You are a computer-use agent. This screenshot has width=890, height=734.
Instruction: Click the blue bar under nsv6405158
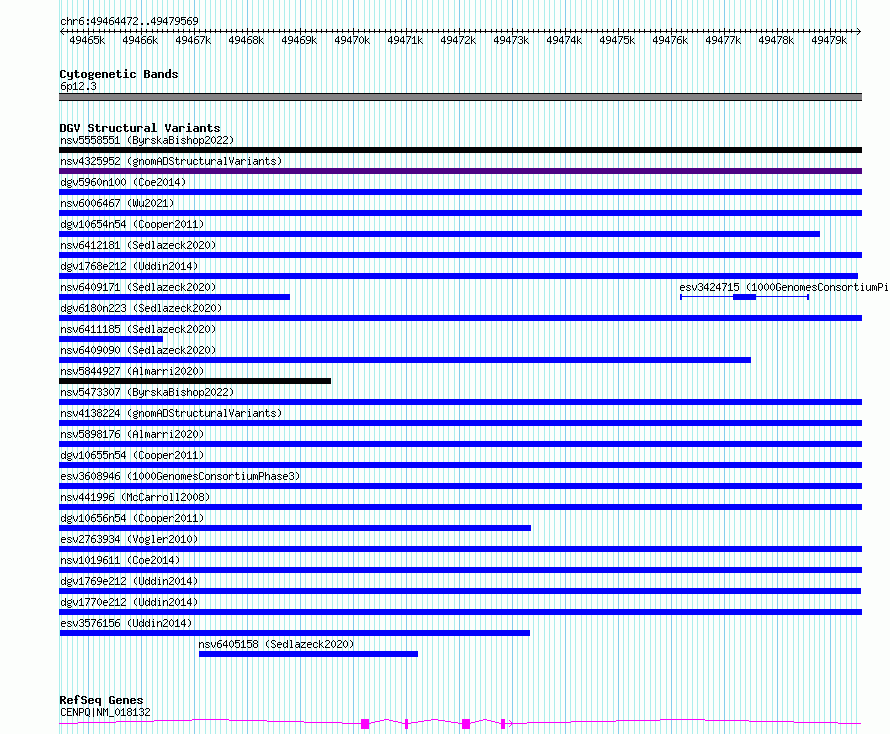(x=308, y=654)
